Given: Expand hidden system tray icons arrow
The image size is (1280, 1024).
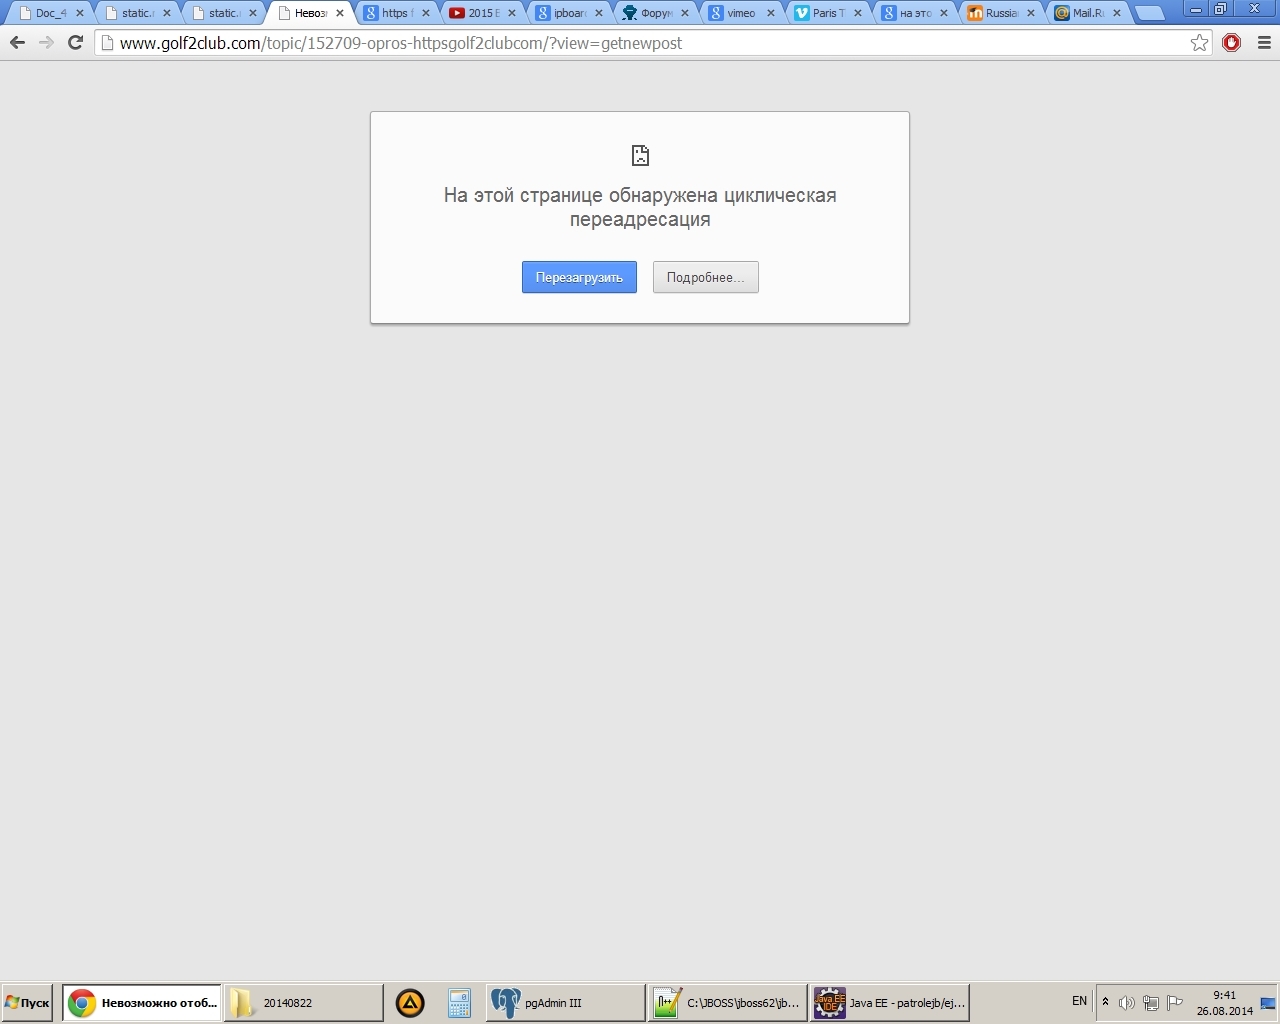Looking at the screenshot, I should point(1105,1002).
